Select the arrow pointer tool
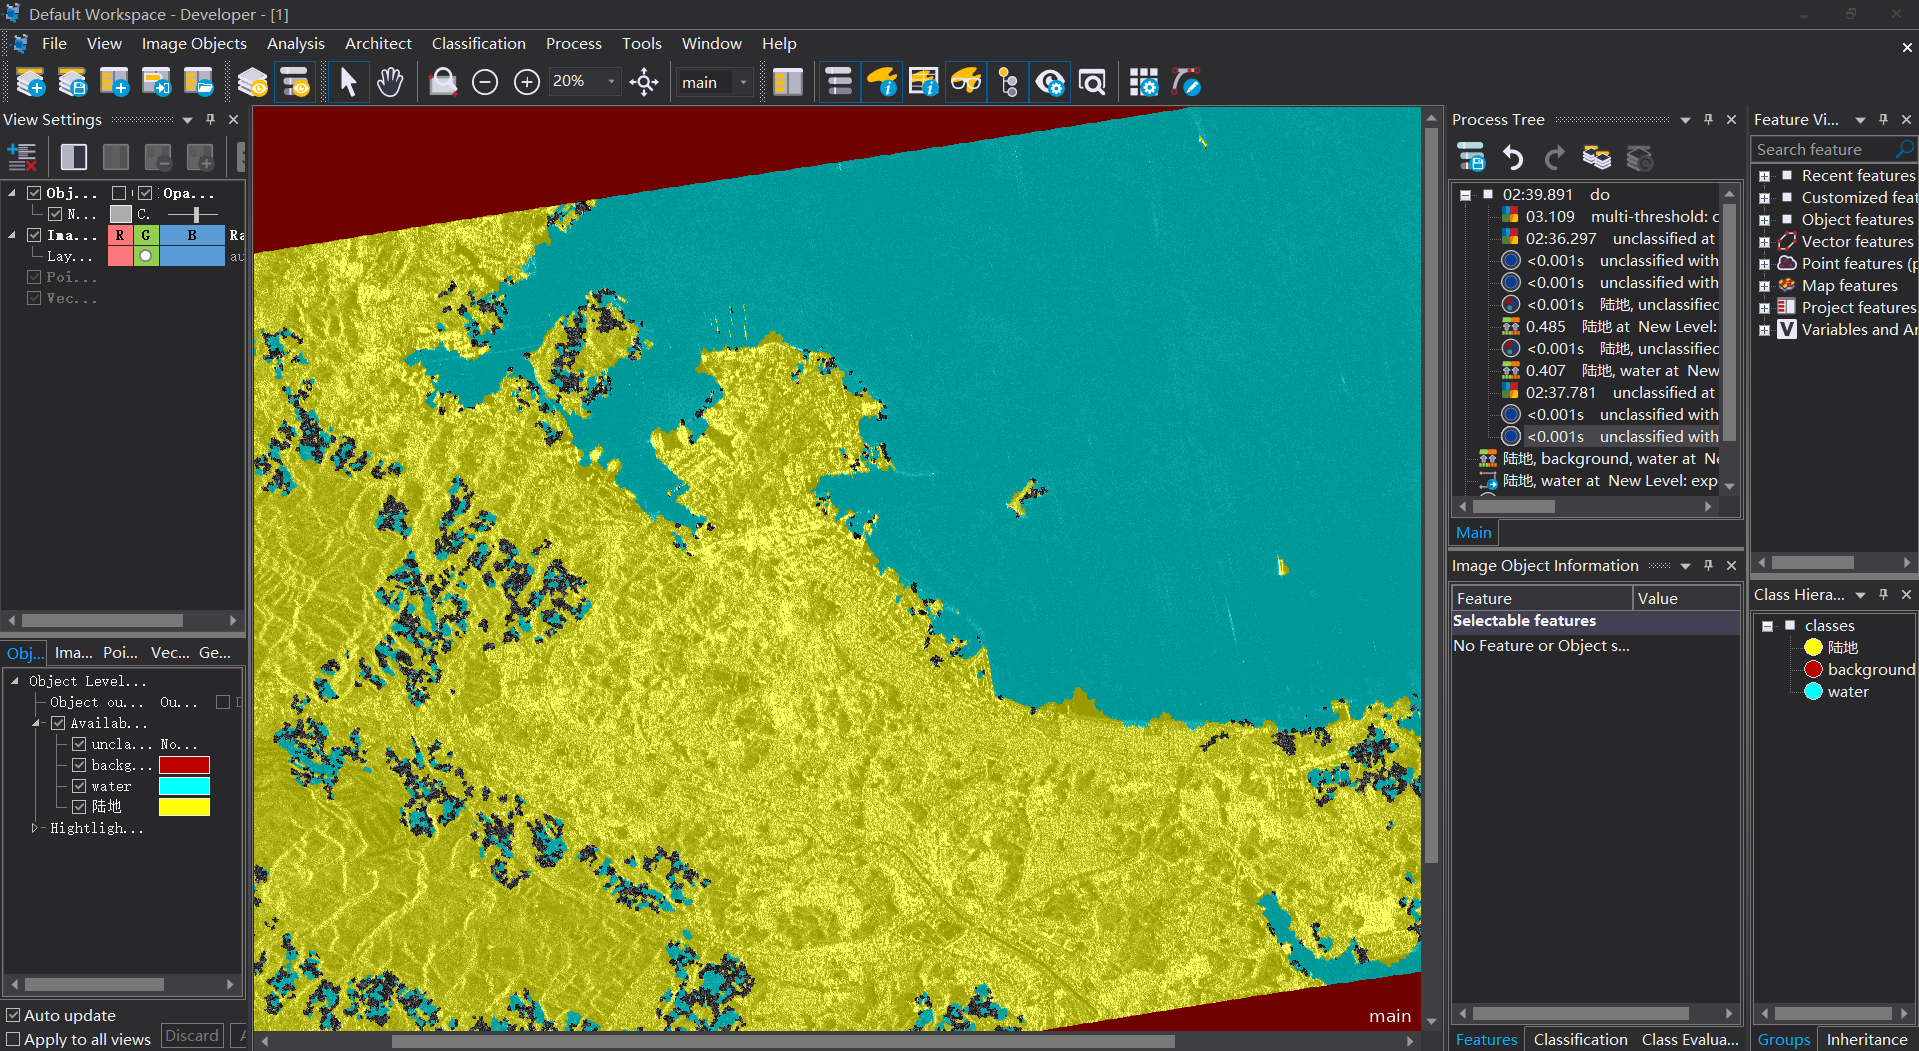This screenshot has width=1919, height=1051. point(348,82)
